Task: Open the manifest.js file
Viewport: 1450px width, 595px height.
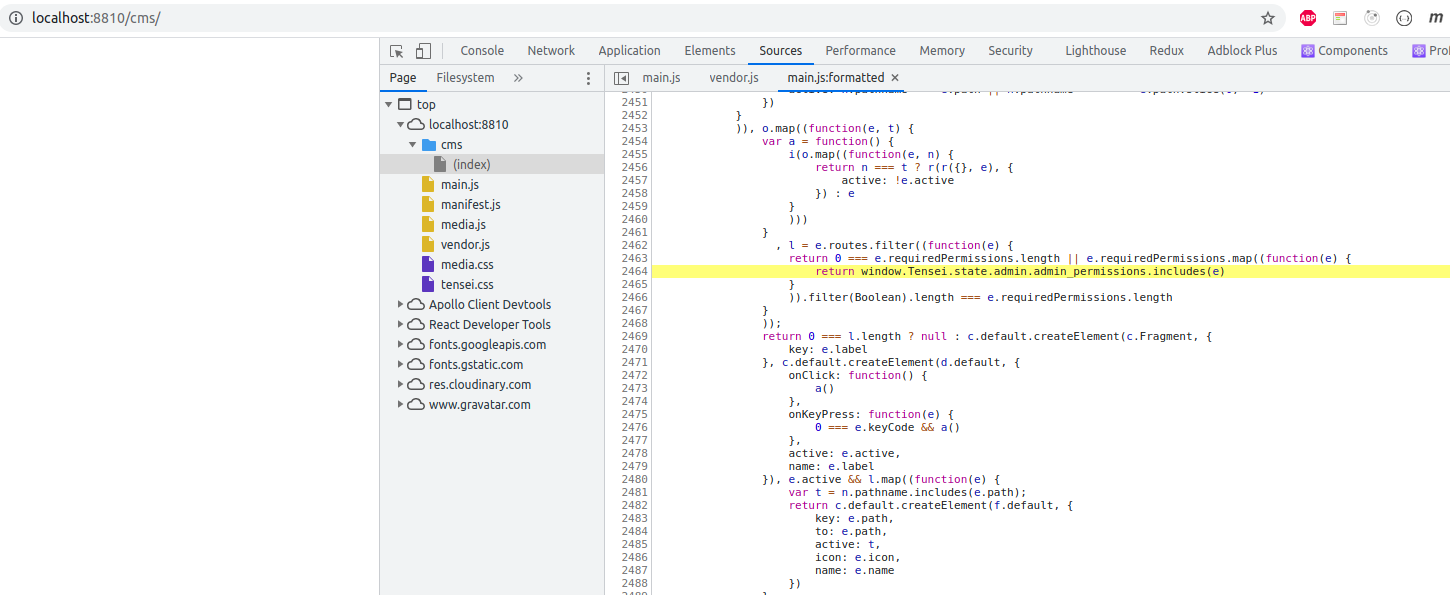Action: [468, 204]
